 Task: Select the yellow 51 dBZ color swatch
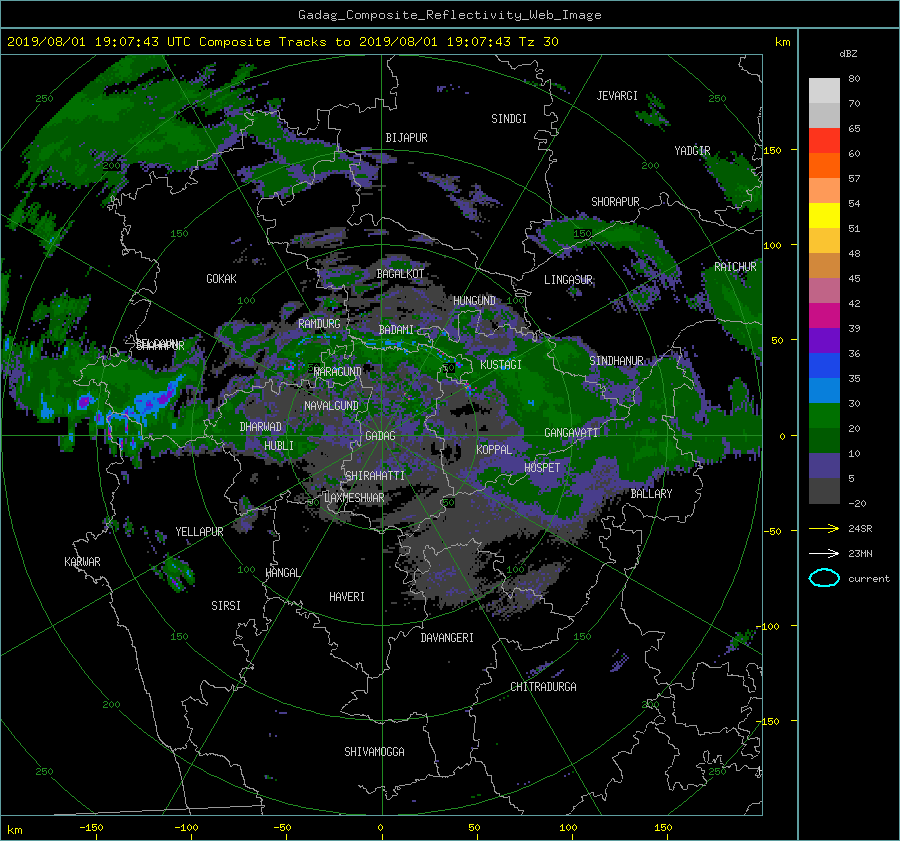pyautogui.click(x=824, y=216)
